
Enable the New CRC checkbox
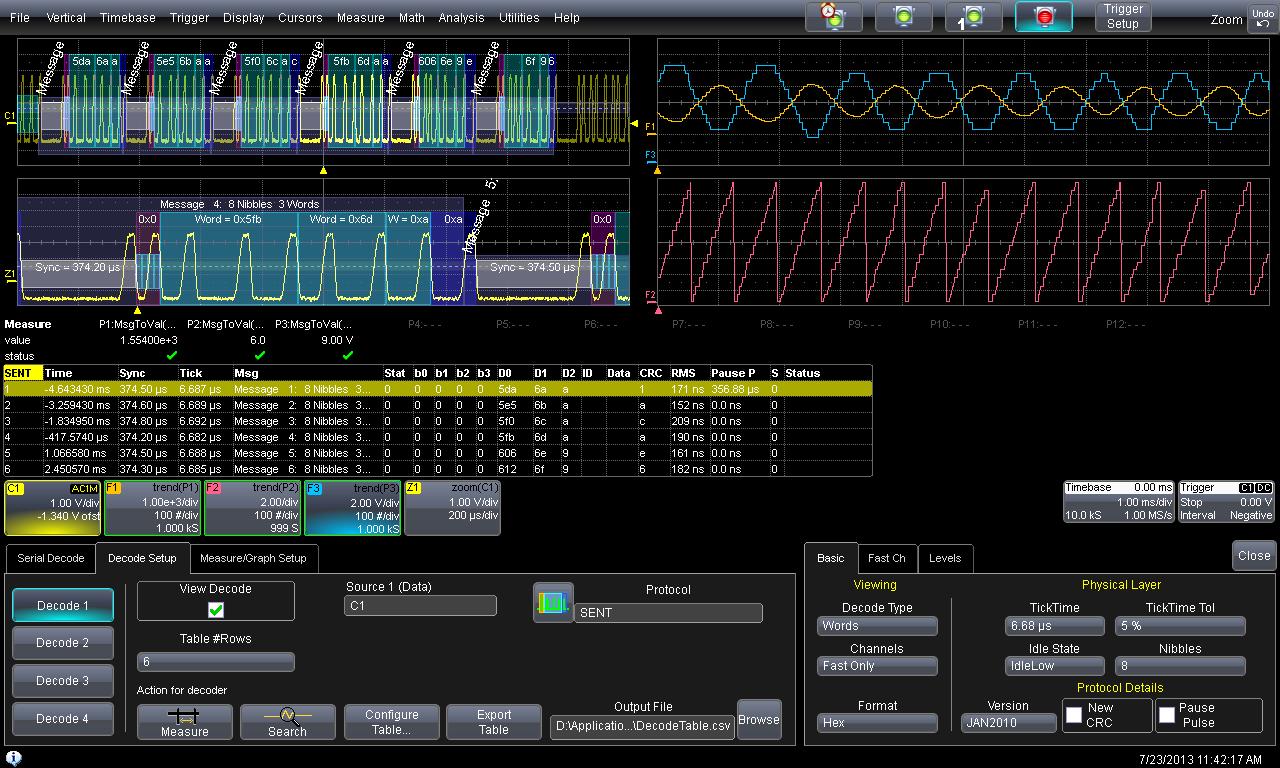tap(1074, 715)
